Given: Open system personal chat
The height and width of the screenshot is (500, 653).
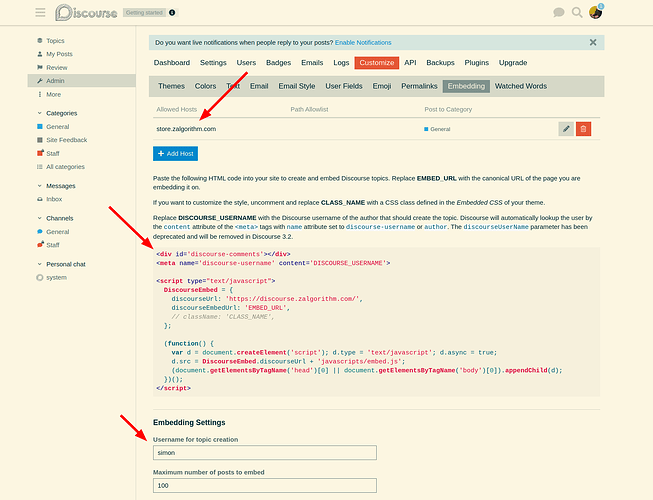Looking at the screenshot, I should [x=56, y=277].
